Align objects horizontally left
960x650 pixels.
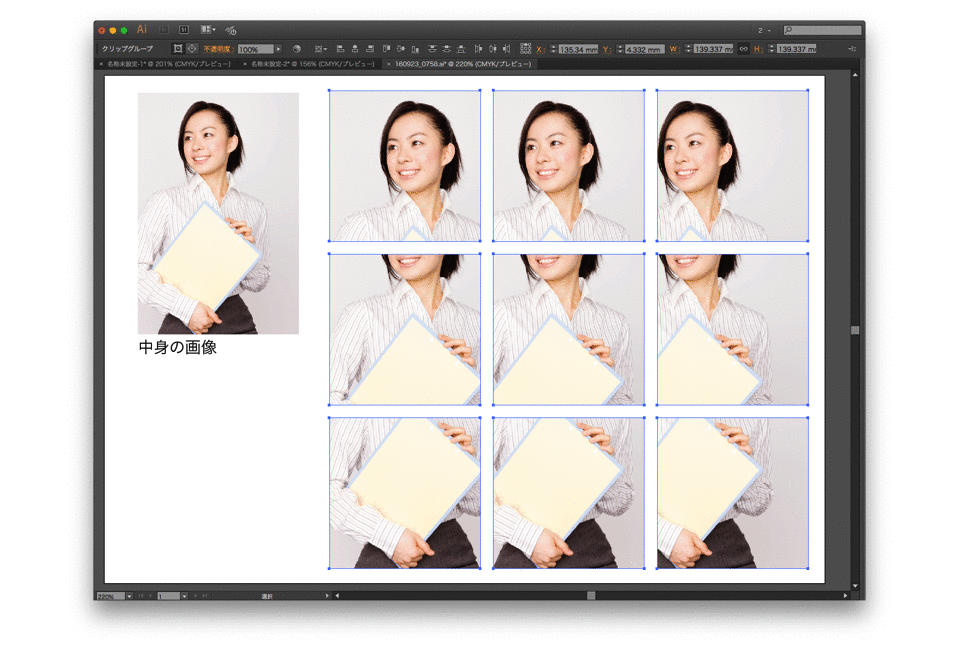tap(340, 49)
